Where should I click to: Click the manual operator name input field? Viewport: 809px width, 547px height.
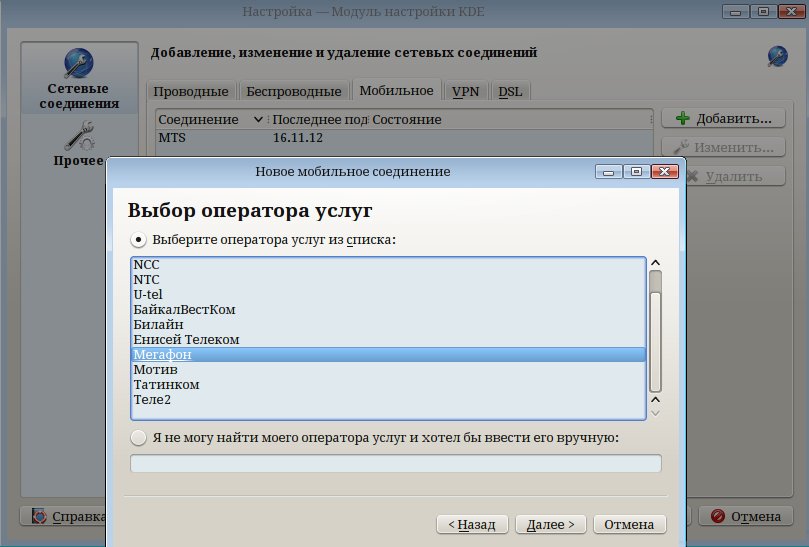pyautogui.click(x=396, y=463)
